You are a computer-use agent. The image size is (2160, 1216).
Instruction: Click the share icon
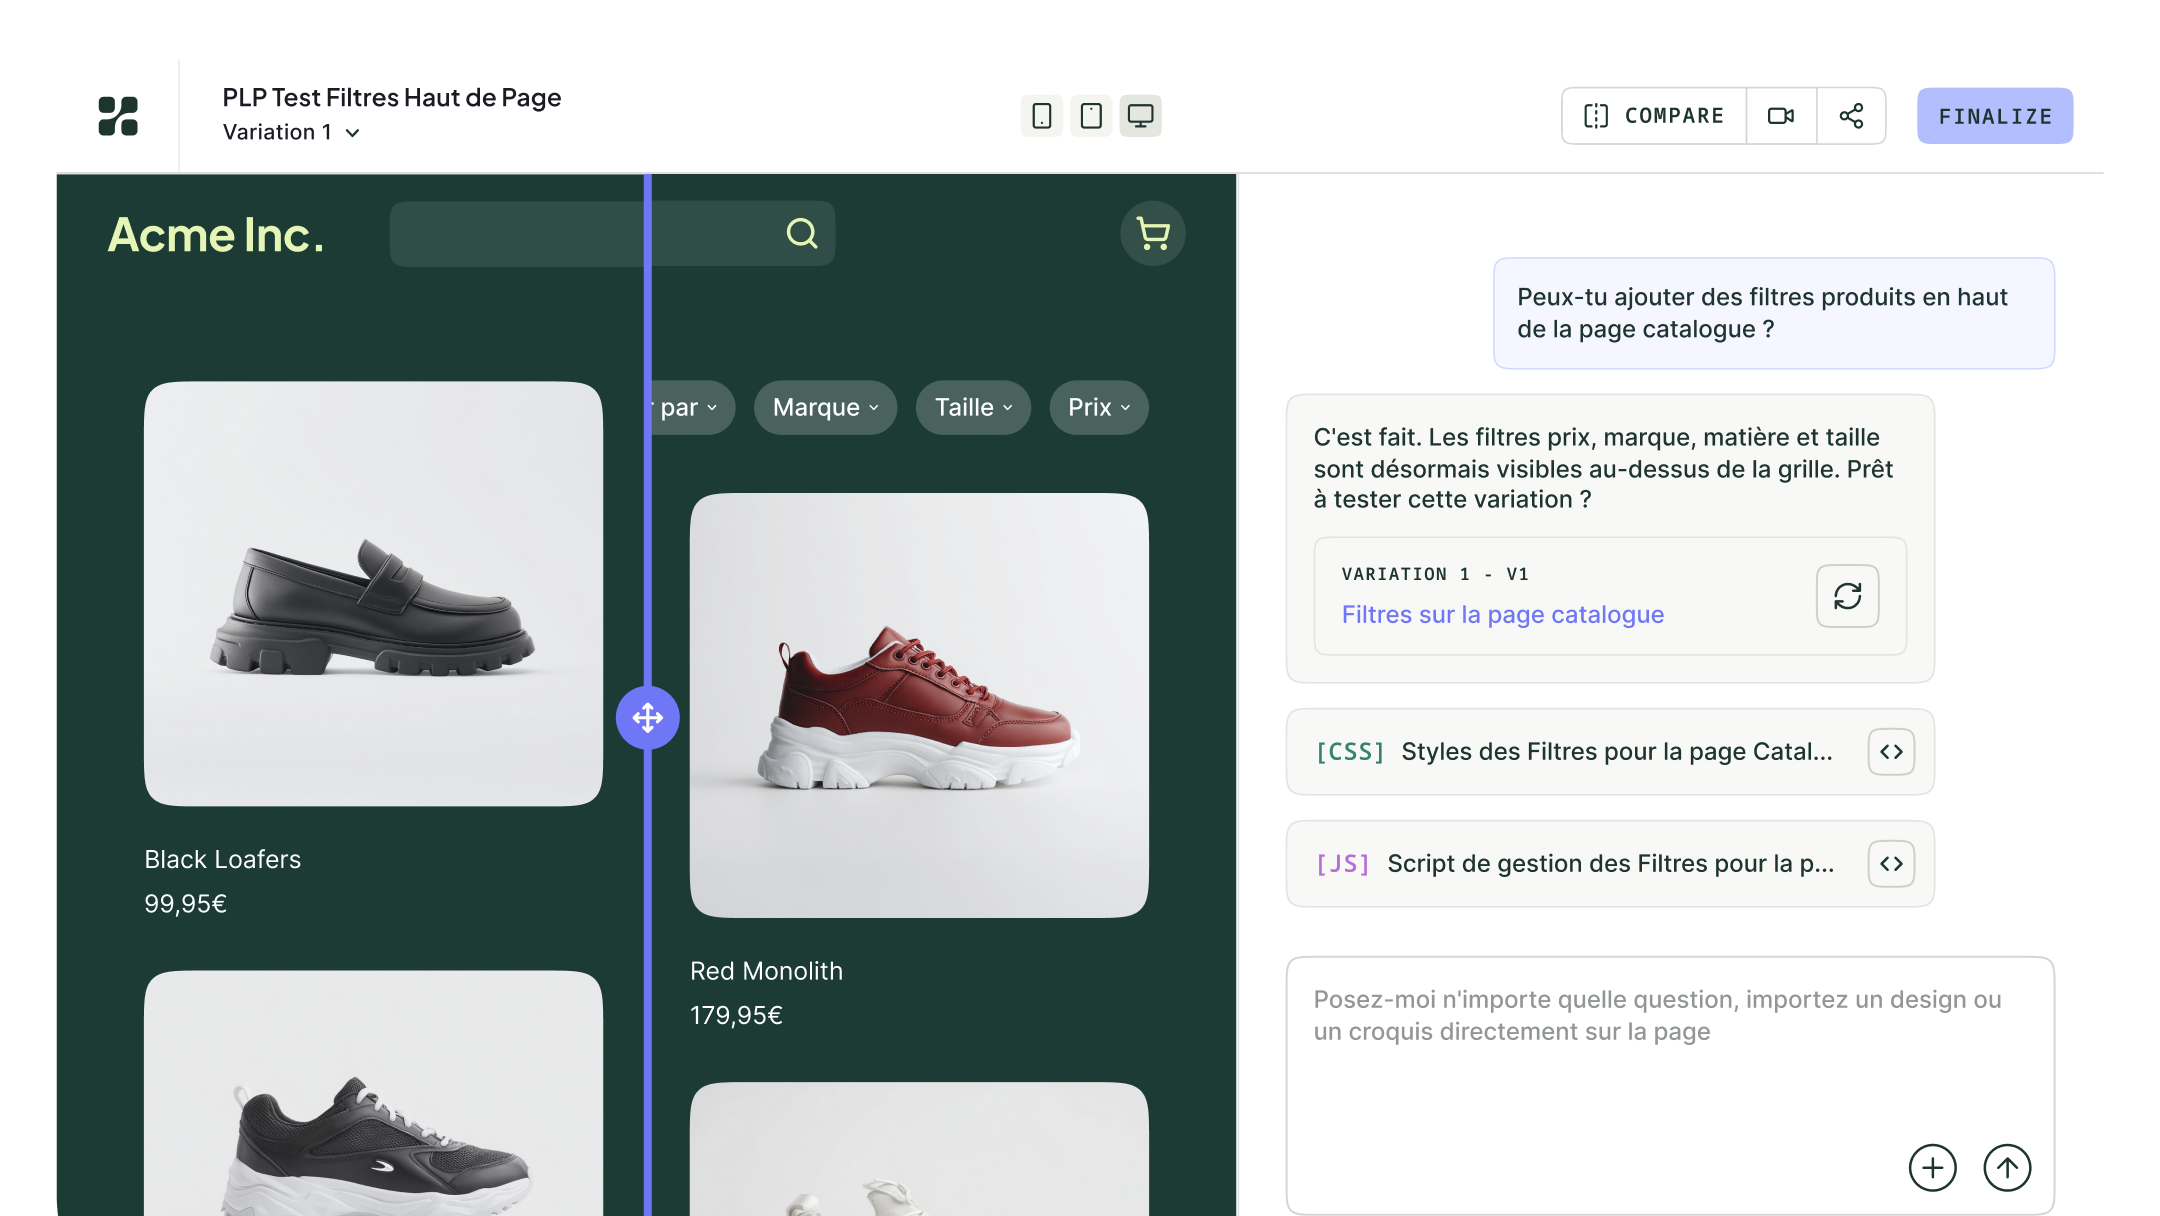1851,116
